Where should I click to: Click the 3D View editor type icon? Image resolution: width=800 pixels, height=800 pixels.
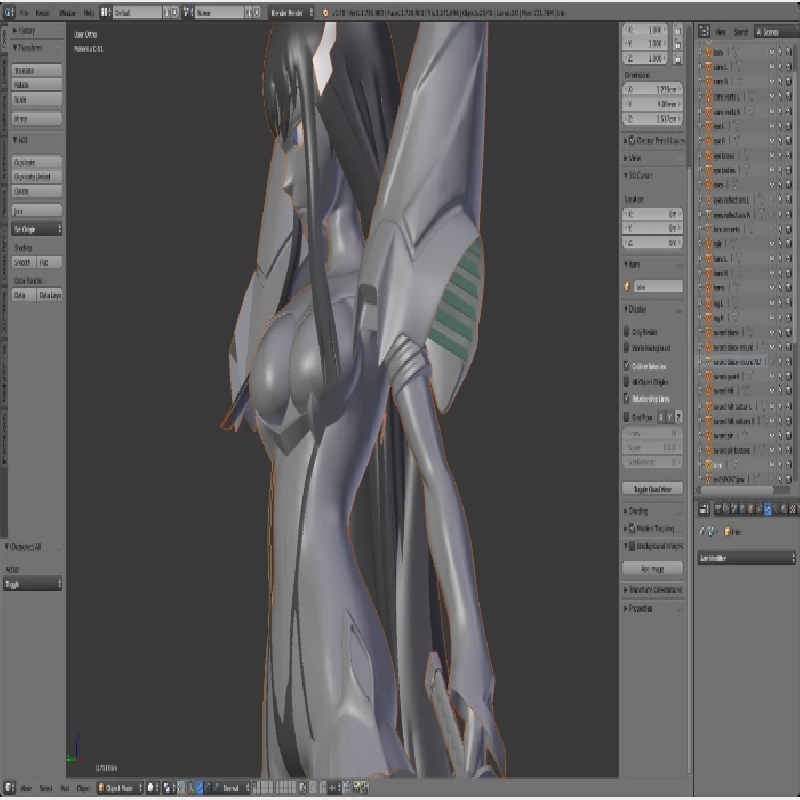pos(8,787)
